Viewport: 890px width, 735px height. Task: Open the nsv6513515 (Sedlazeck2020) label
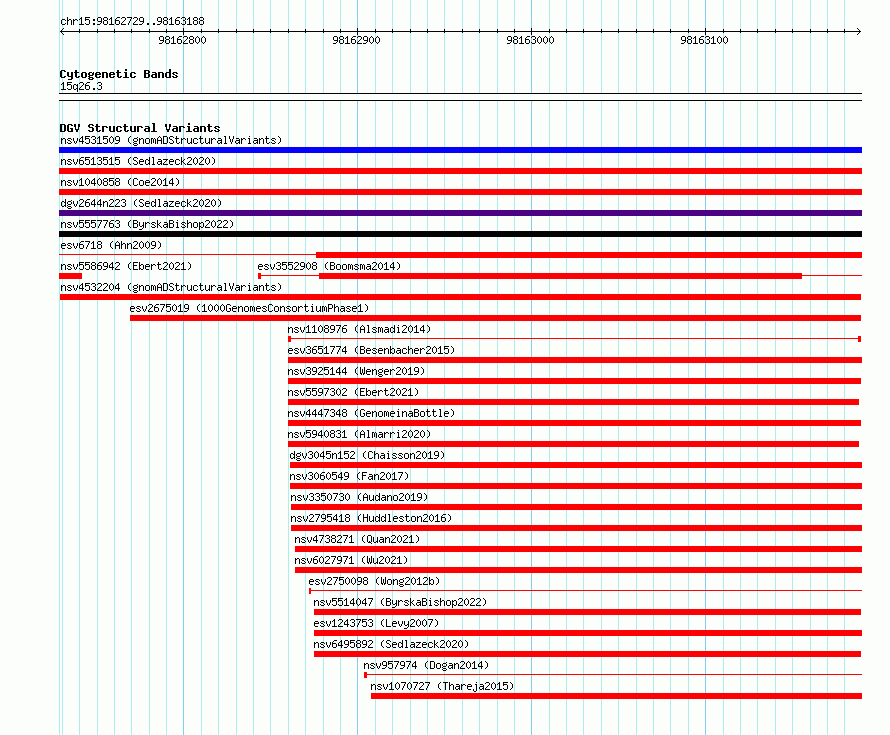coord(138,161)
